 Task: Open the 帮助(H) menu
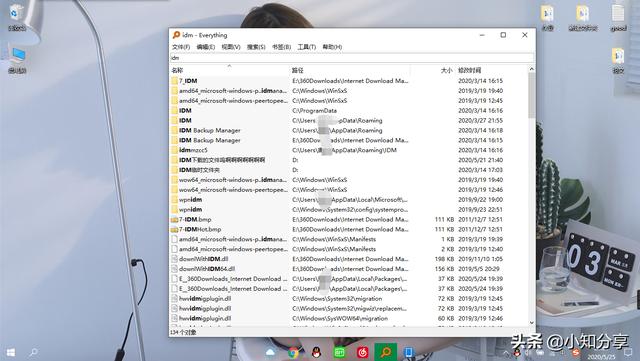tap(332, 47)
